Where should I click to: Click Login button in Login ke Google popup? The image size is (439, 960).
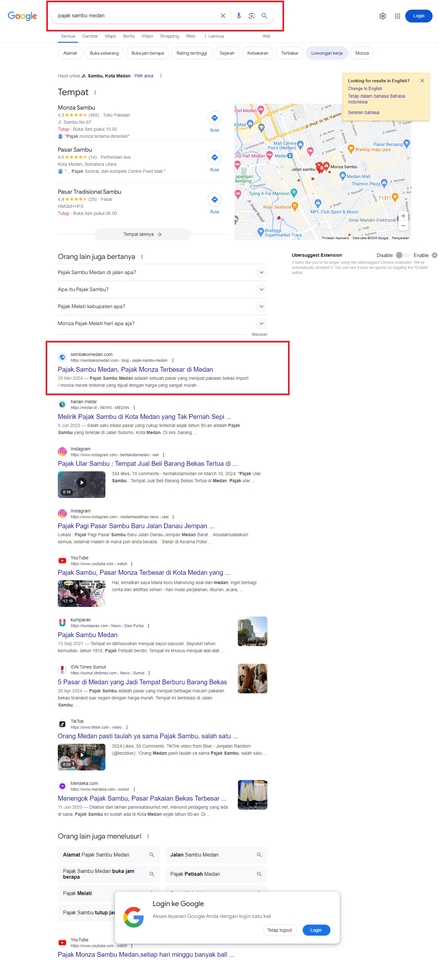316,929
